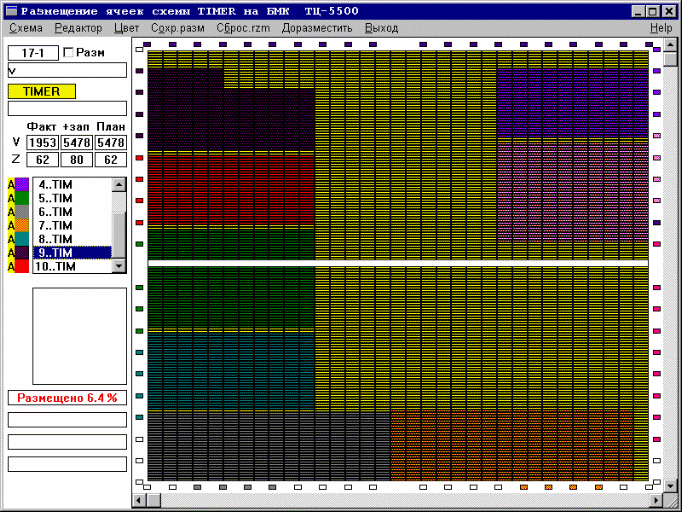Click the Z Факт field 62

(x=43, y=160)
